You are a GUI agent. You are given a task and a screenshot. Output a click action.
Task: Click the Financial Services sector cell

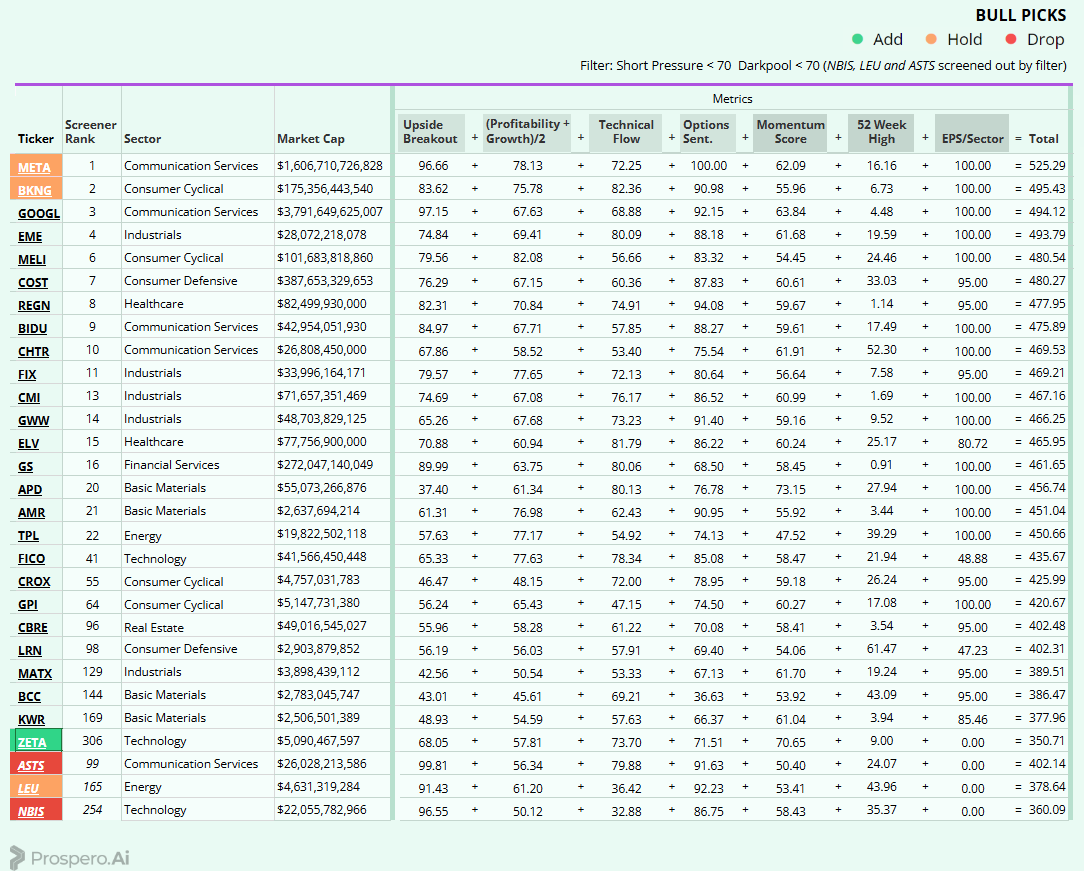click(x=171, y=465)
